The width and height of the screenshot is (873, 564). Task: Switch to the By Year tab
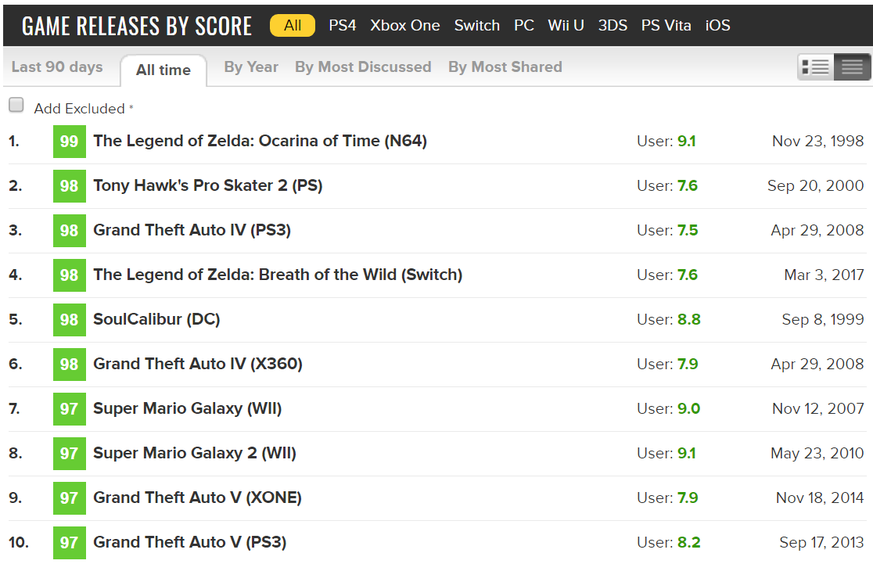[x=251, y=67]
